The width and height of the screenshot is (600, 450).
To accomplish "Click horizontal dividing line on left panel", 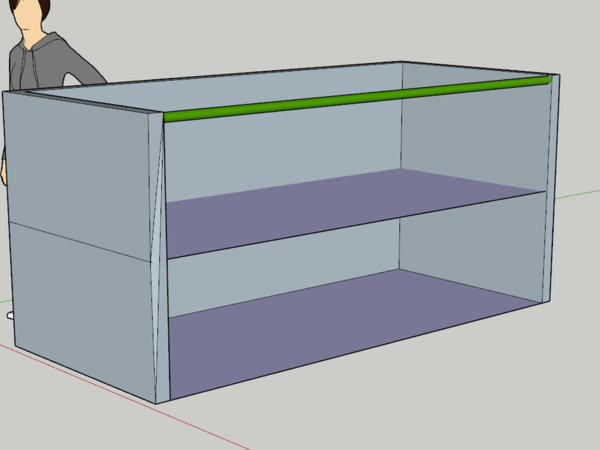I will coord(80,241).
